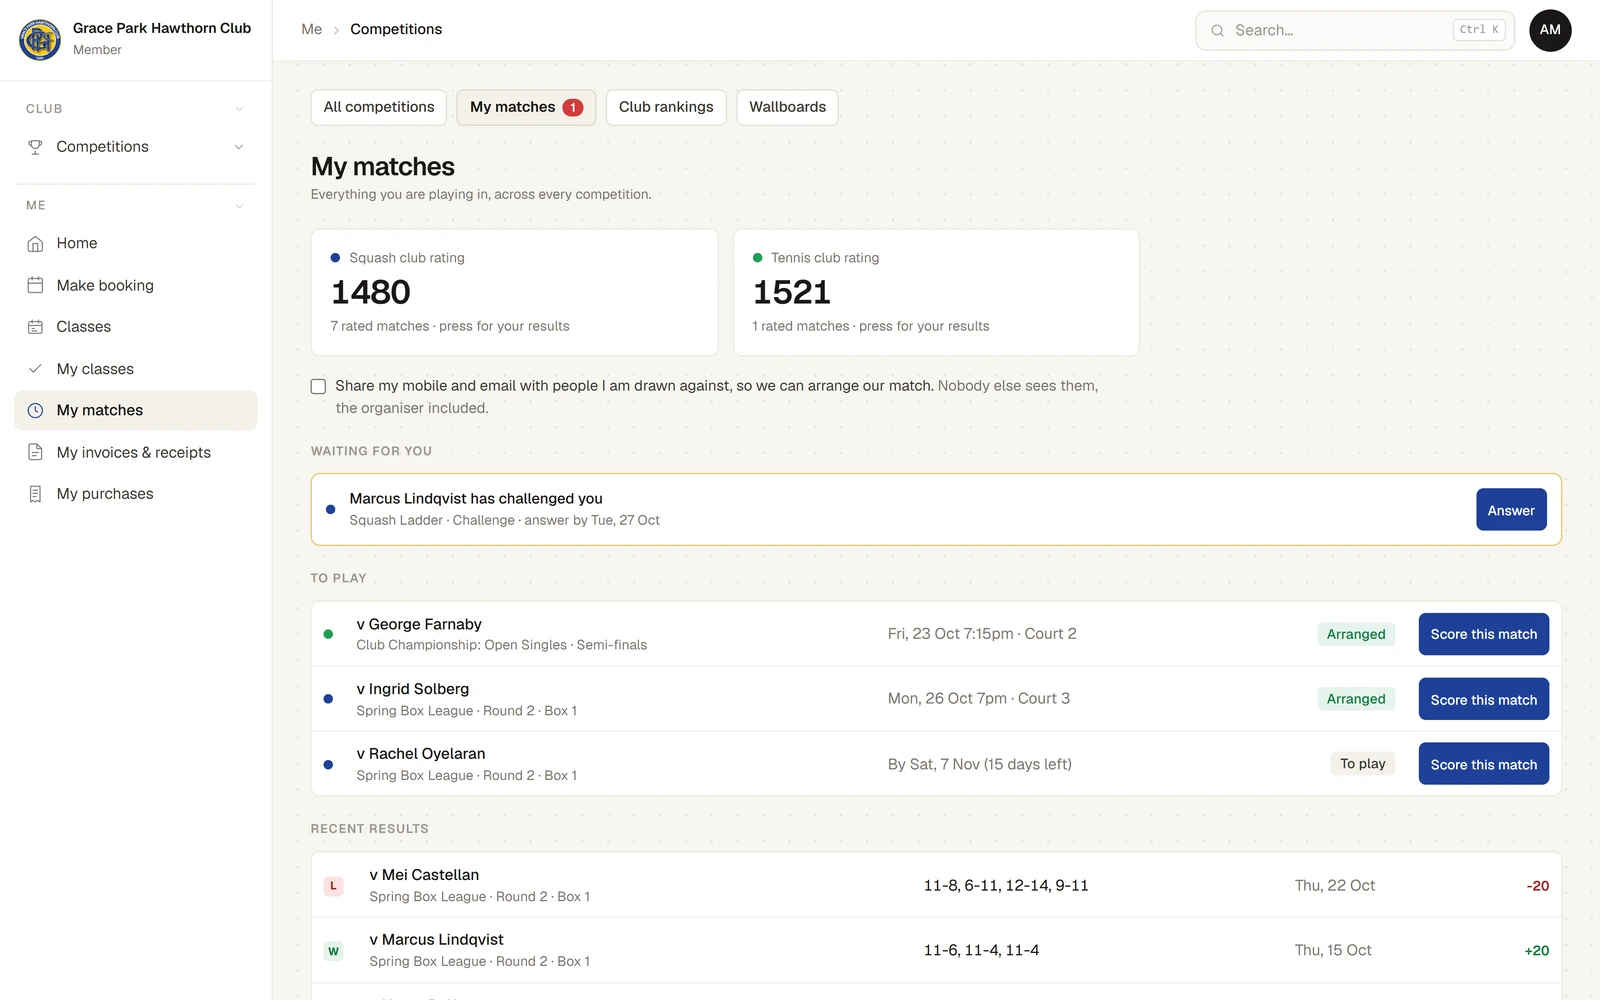Click the -20 rating change

pos(1537,886)
